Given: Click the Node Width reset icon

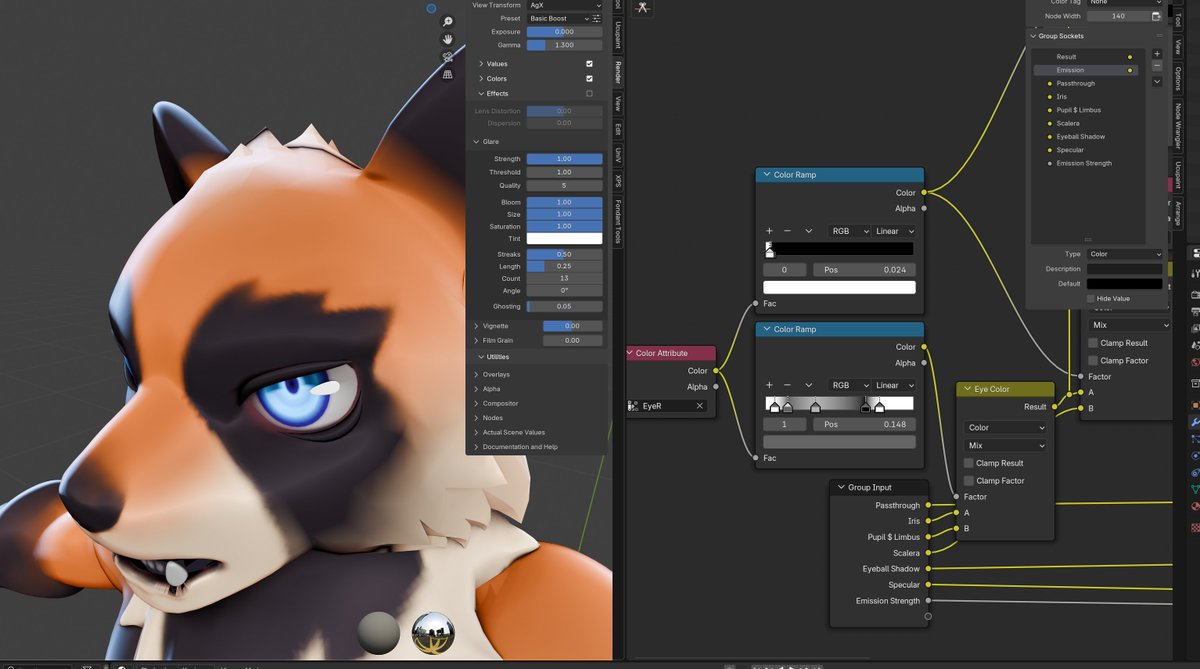Looking at the screenshot, I should click(x=1156, y=16).
